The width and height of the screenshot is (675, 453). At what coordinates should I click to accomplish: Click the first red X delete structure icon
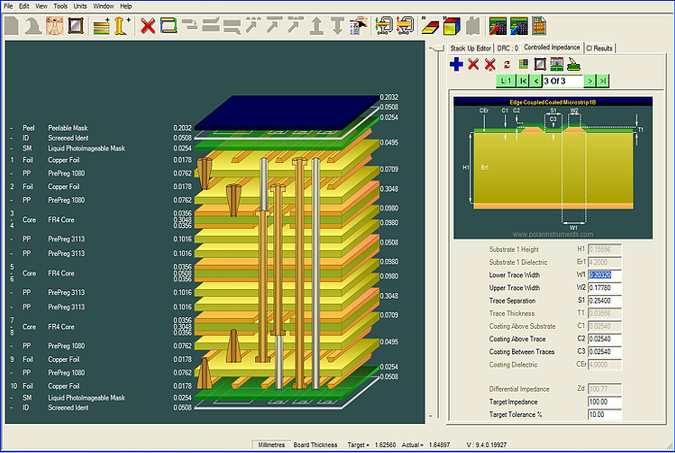[474, 64]
